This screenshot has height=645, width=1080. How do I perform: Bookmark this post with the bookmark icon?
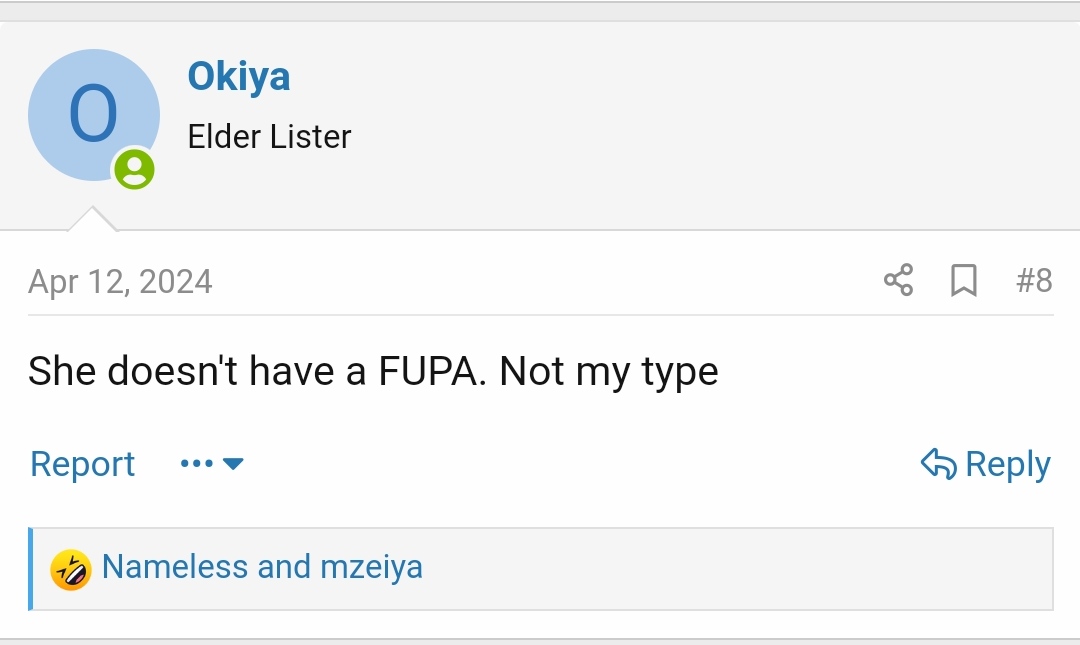(x=964, y=280)
